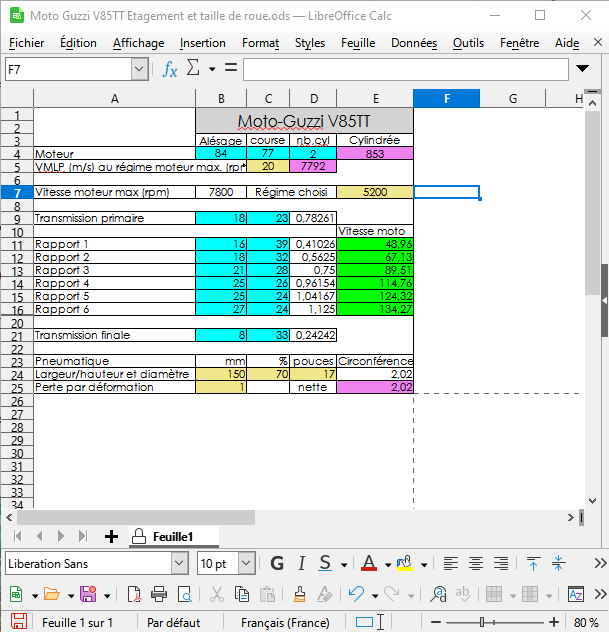The image size is (609, 632).
Task: Open the save options dropdown arrow
Action: point(107,596)
